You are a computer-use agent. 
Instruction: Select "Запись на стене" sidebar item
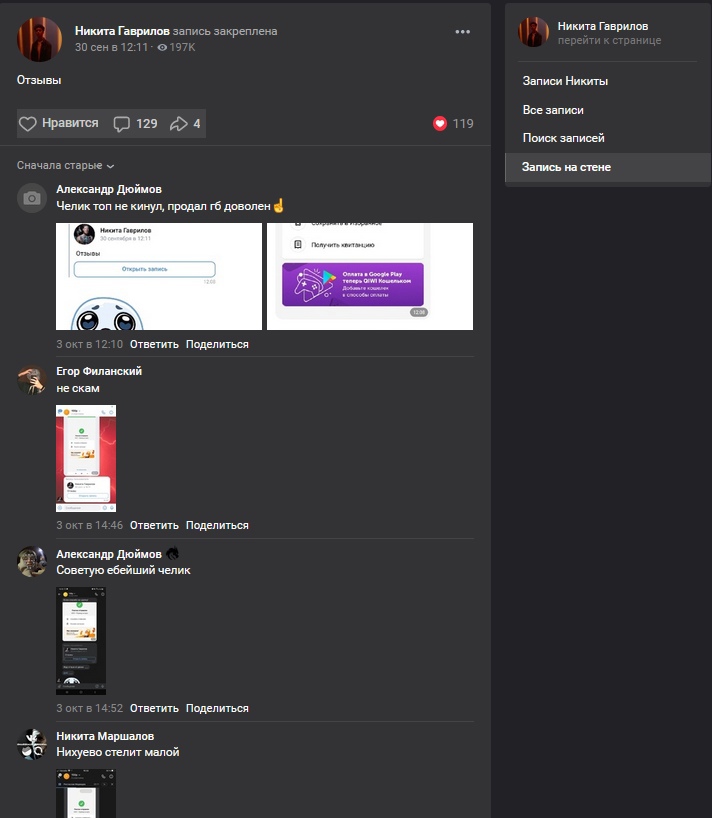tap(566, 167)
